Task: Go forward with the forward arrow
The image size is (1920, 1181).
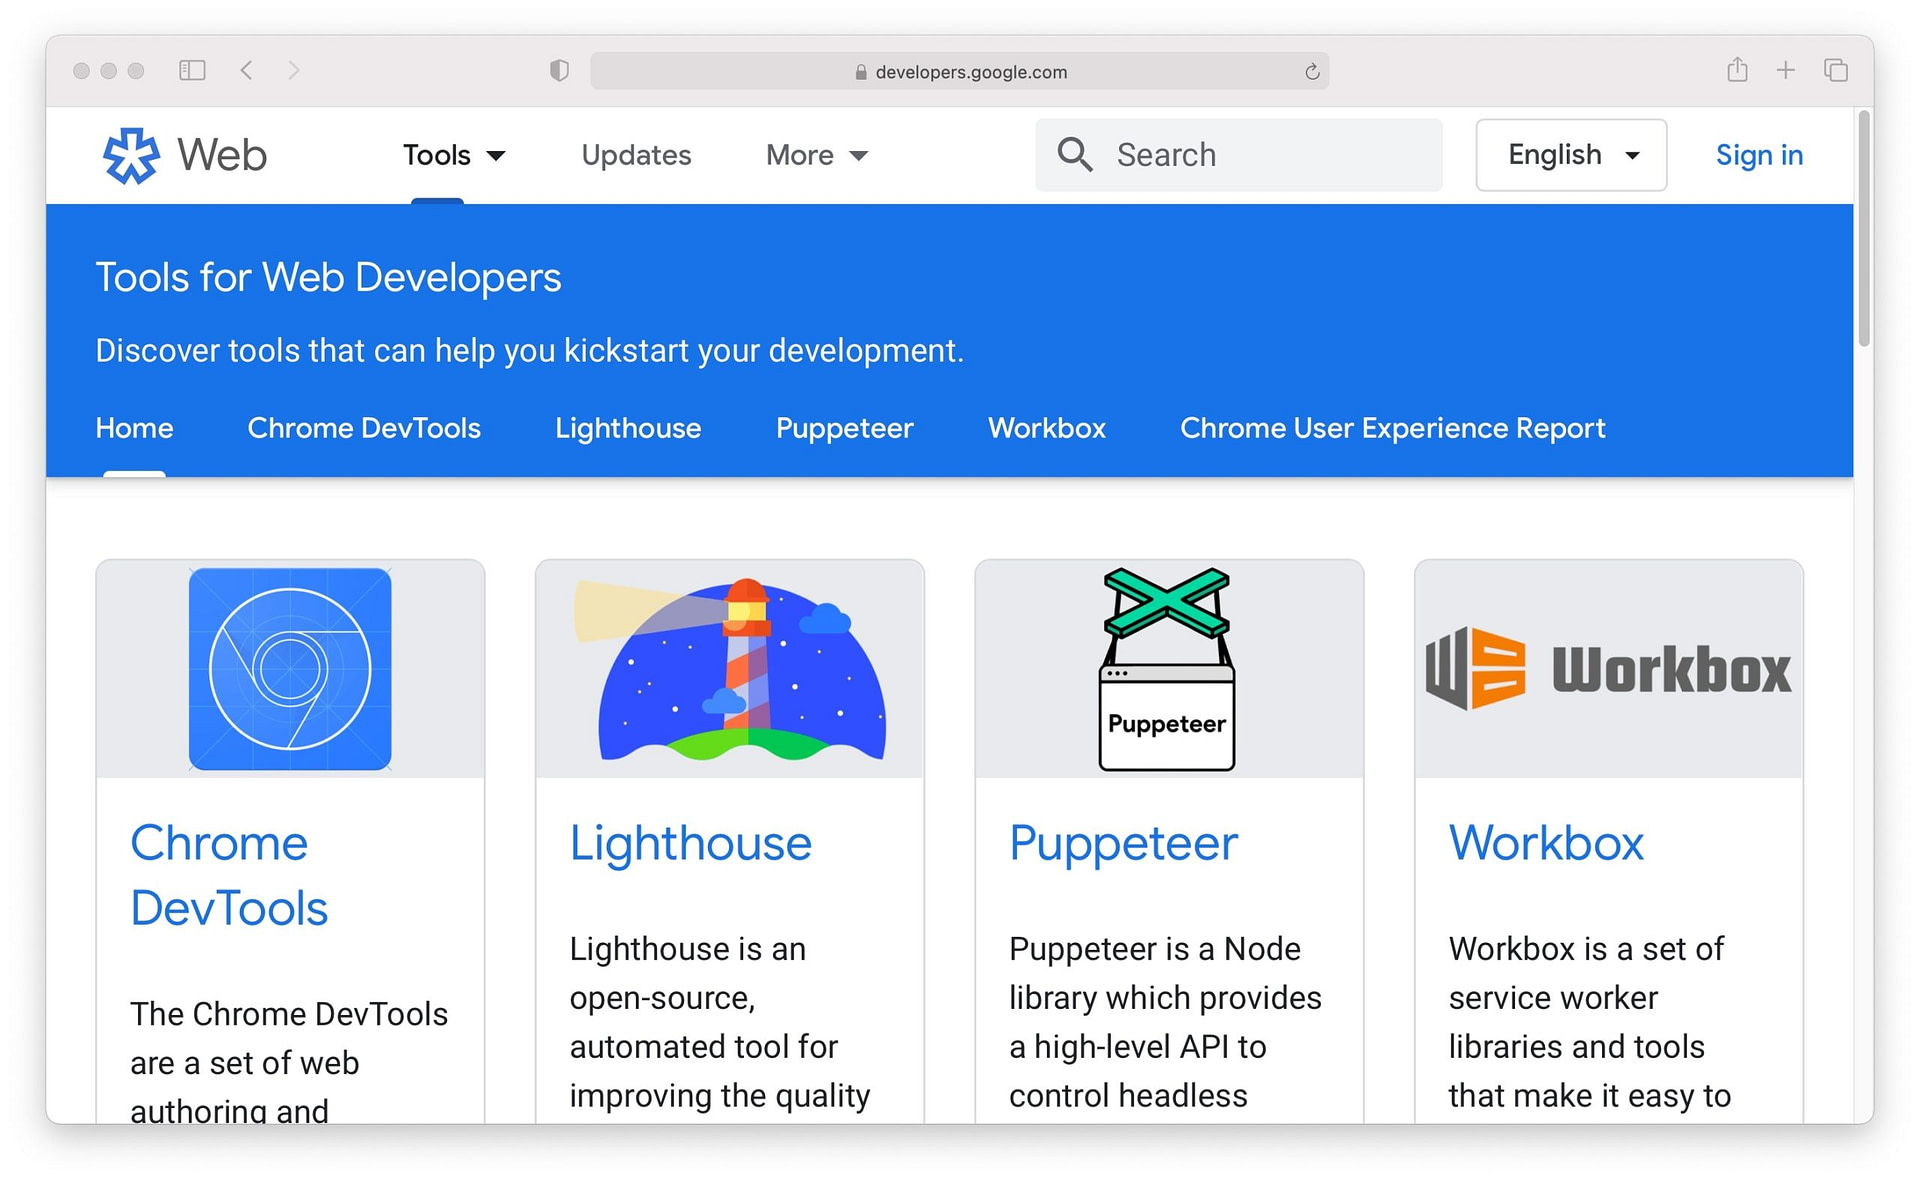Action: pyautogui.click(x=293, y=70)
